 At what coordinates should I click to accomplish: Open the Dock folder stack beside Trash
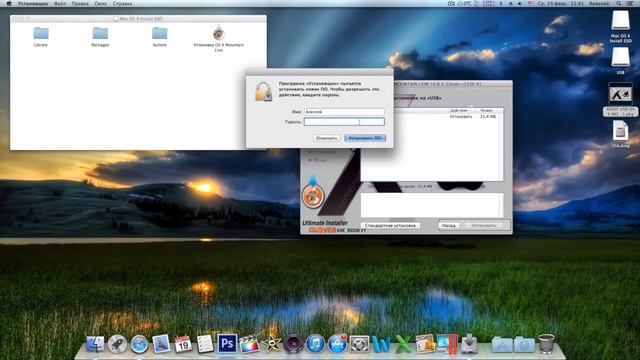[x=524, y=344]
